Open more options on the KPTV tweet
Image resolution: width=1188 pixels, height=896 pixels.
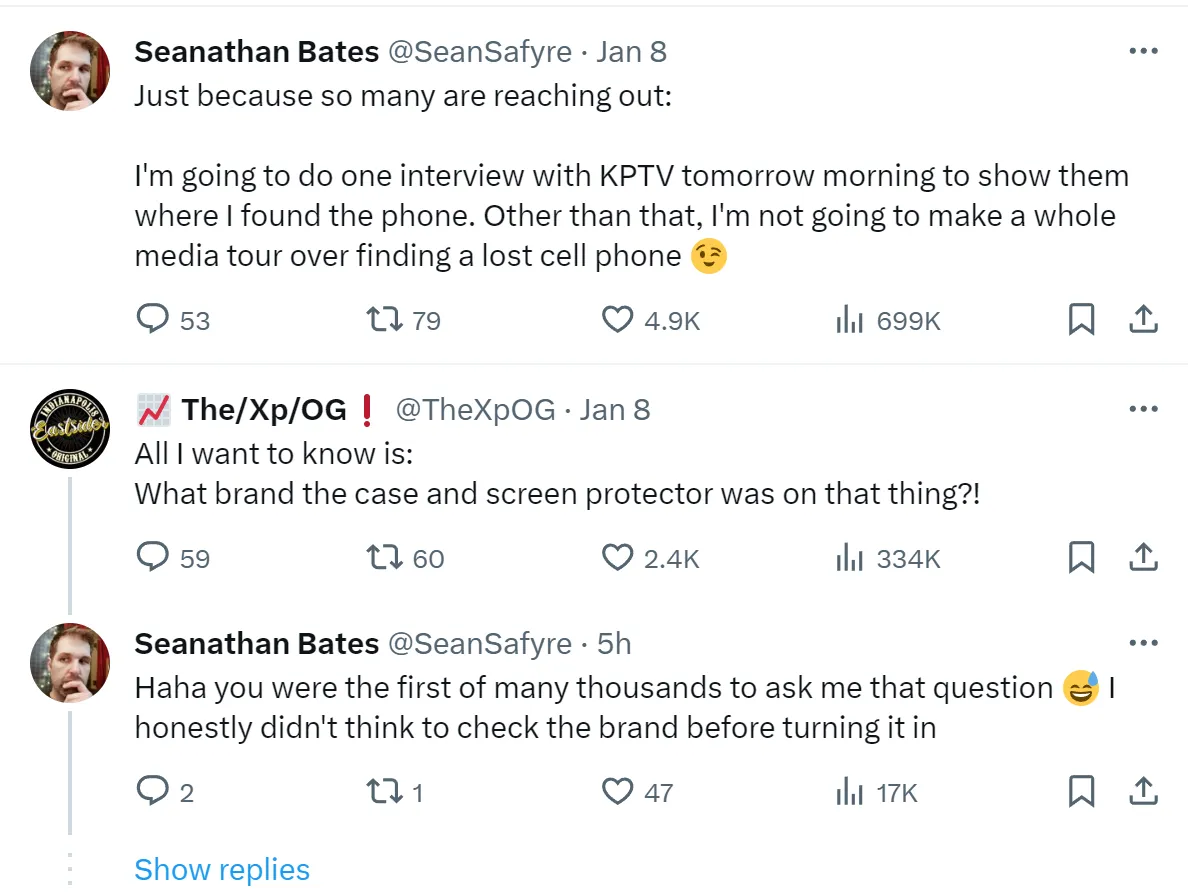tap(1142, 51)
